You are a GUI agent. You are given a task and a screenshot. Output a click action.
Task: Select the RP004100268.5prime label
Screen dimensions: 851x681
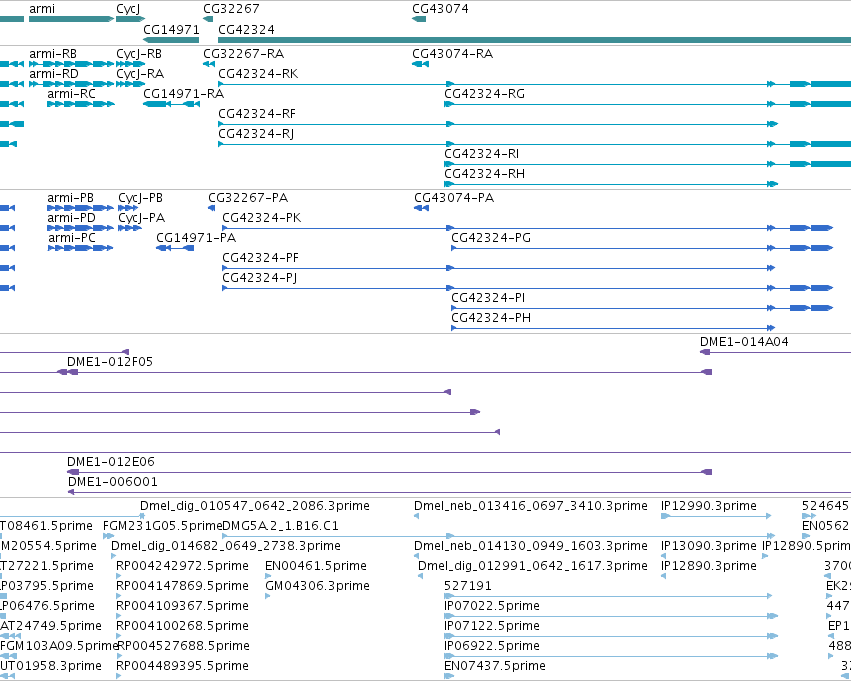coord(182,627)
